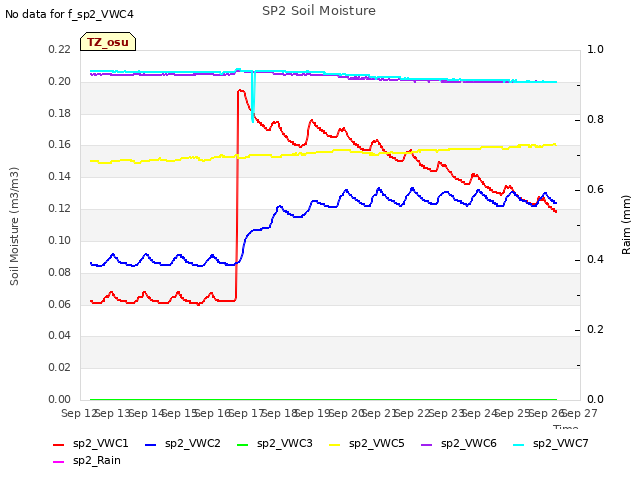640x480 pixels.
Task: Toggle sp2_VWC6 legend entry
Action: (459, 443)
